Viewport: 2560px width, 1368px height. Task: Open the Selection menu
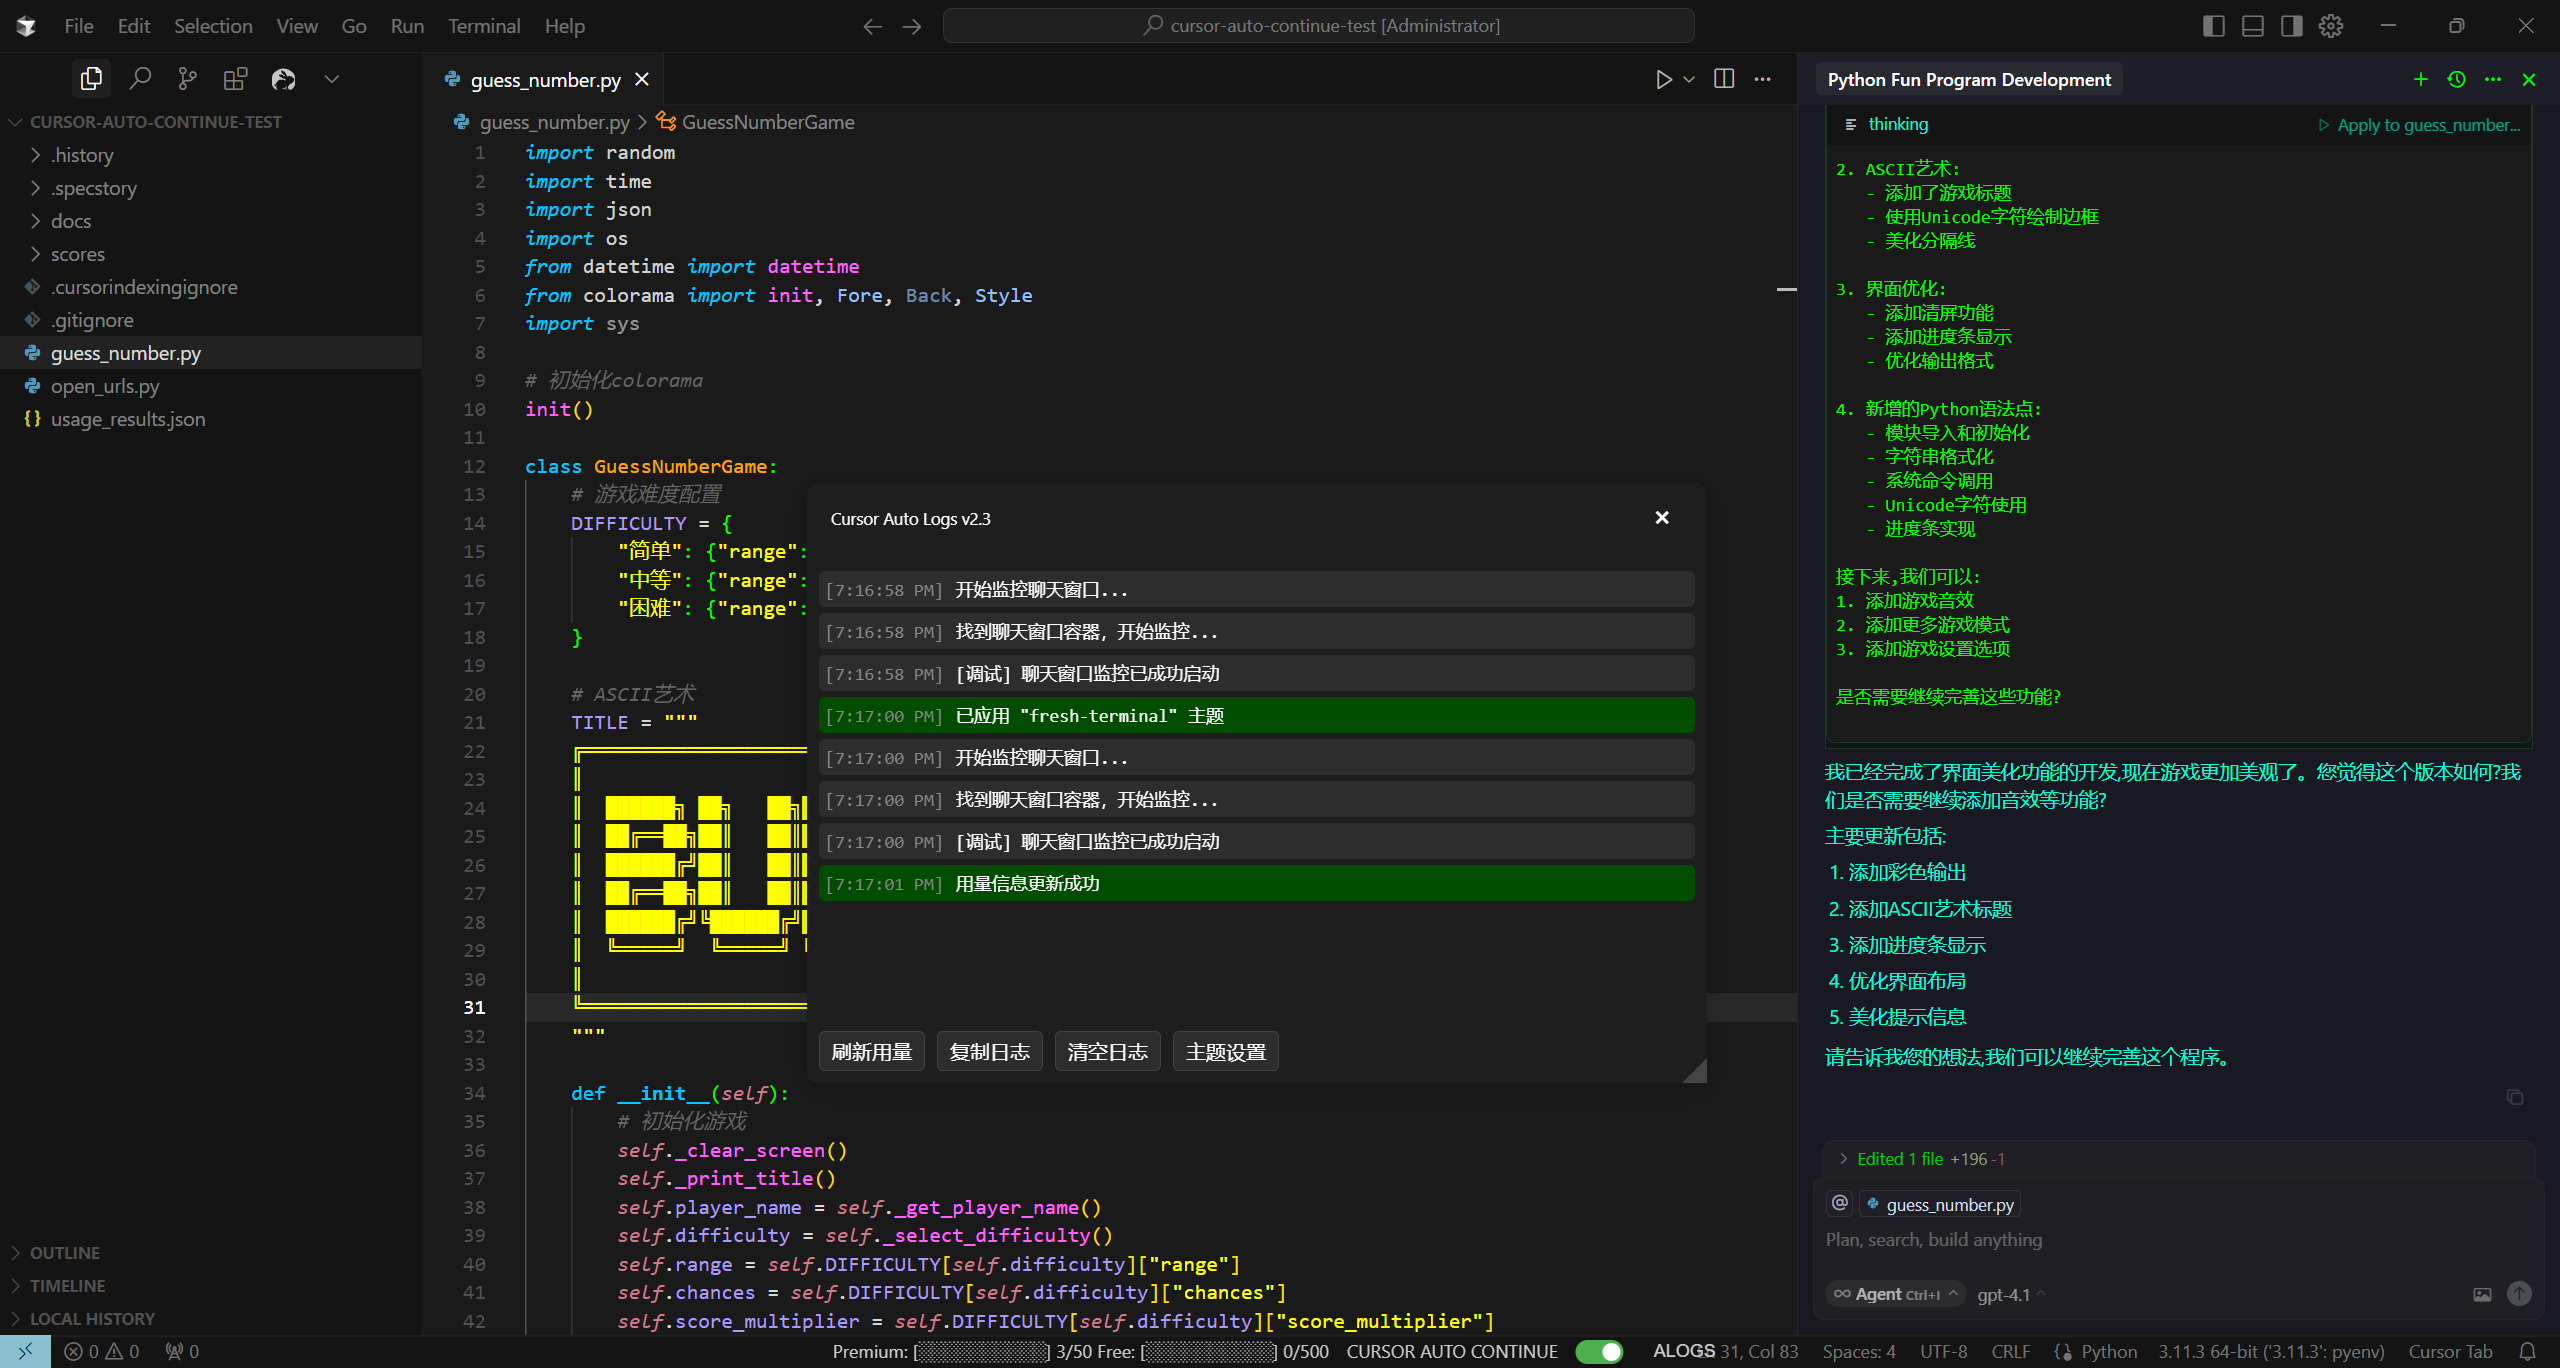point(213,26)
